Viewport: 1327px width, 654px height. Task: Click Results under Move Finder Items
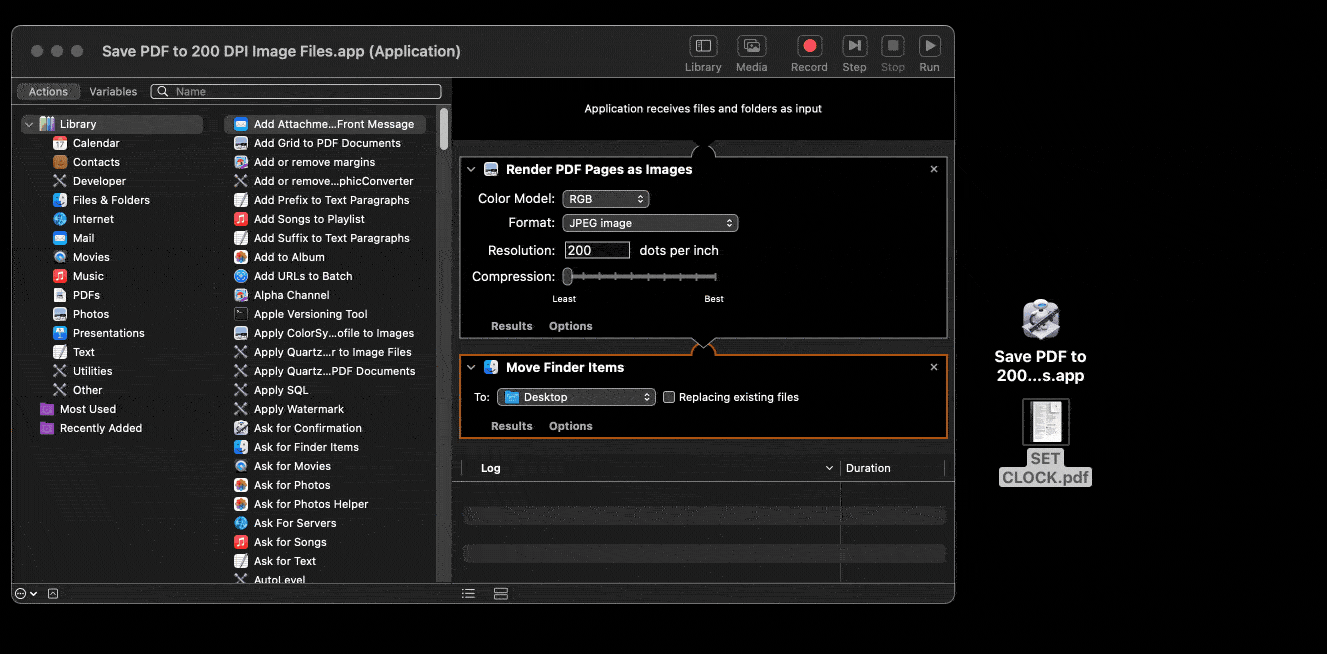pos(511,426)
